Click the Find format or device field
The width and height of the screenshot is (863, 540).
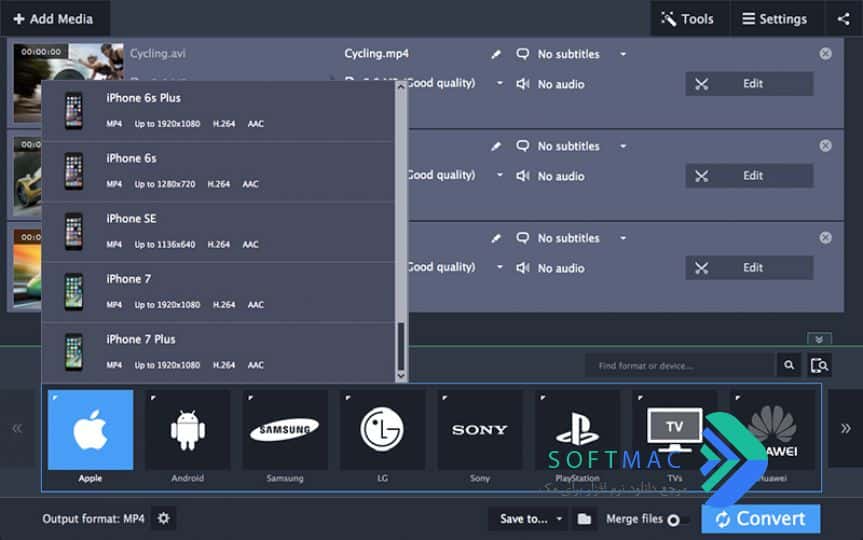(679, 366)
